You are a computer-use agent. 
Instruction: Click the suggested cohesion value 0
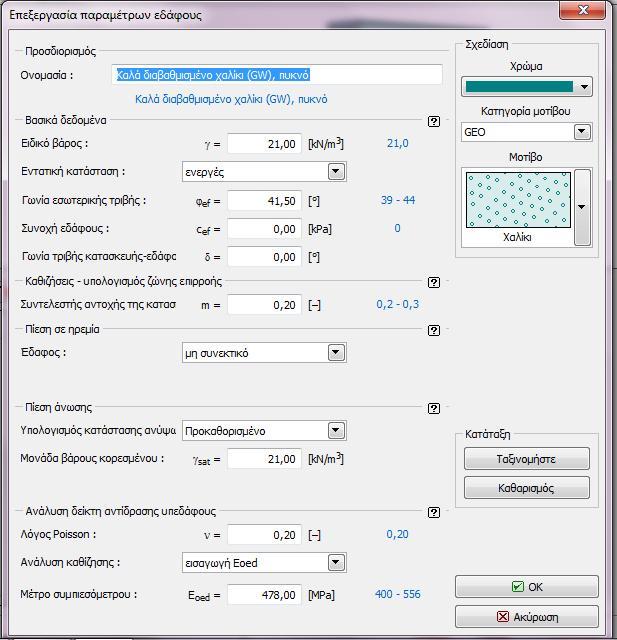[397, 228]
